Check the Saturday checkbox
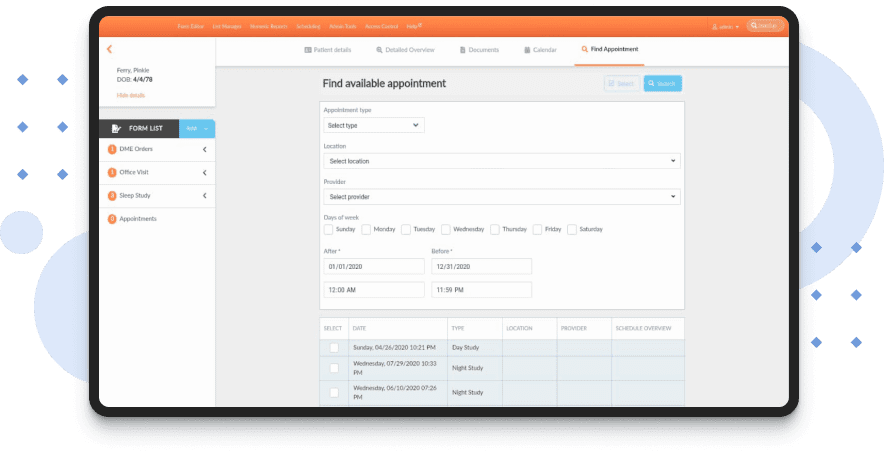This screenshot has width=884, height=454. (572, 230)
